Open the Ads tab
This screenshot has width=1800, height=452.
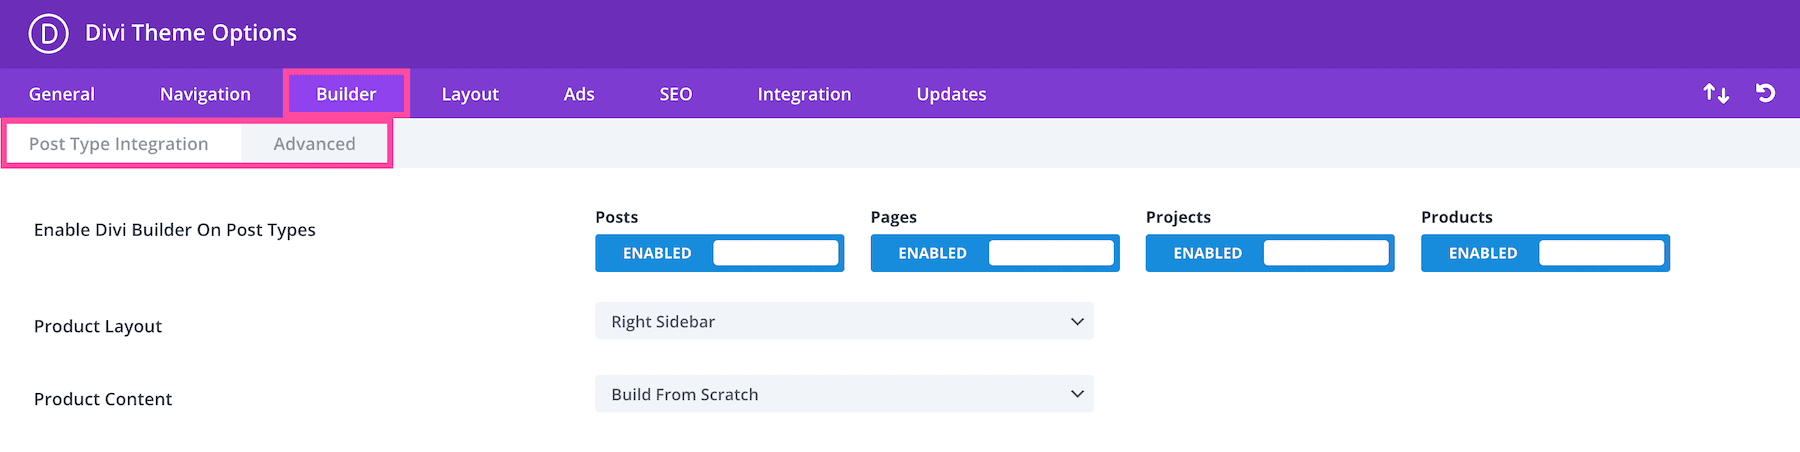tap(579, 94)
